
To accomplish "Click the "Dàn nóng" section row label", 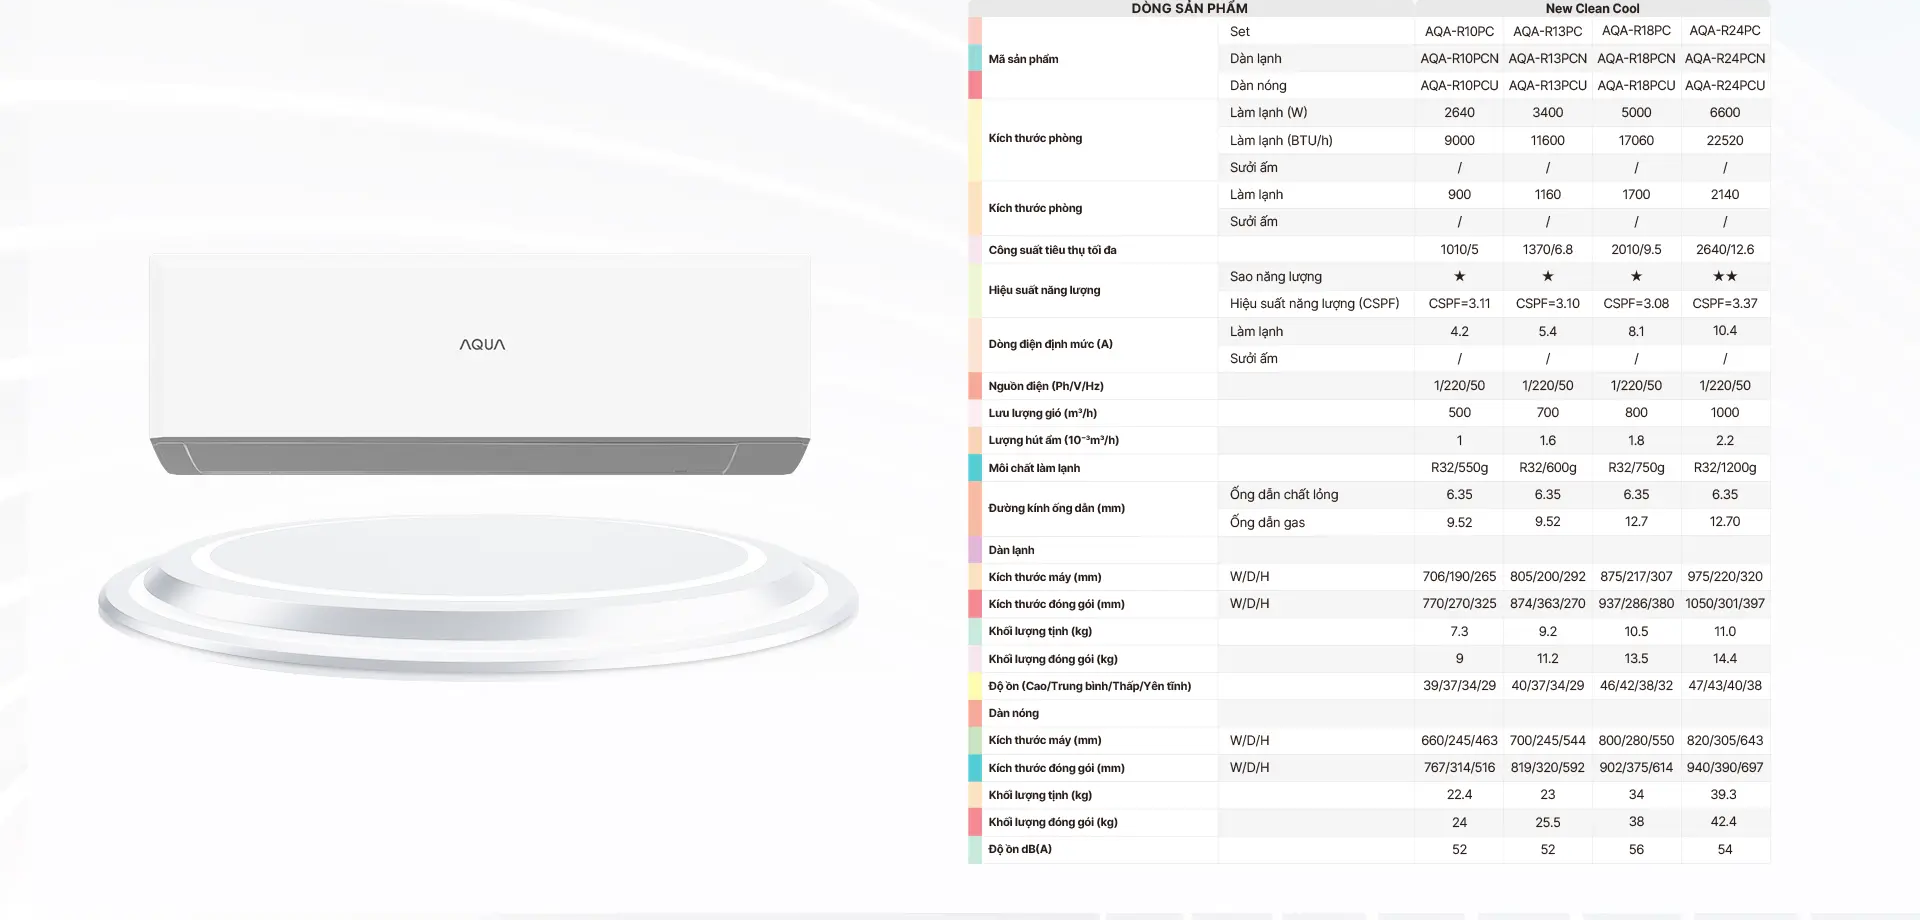I will point(1013,713).
